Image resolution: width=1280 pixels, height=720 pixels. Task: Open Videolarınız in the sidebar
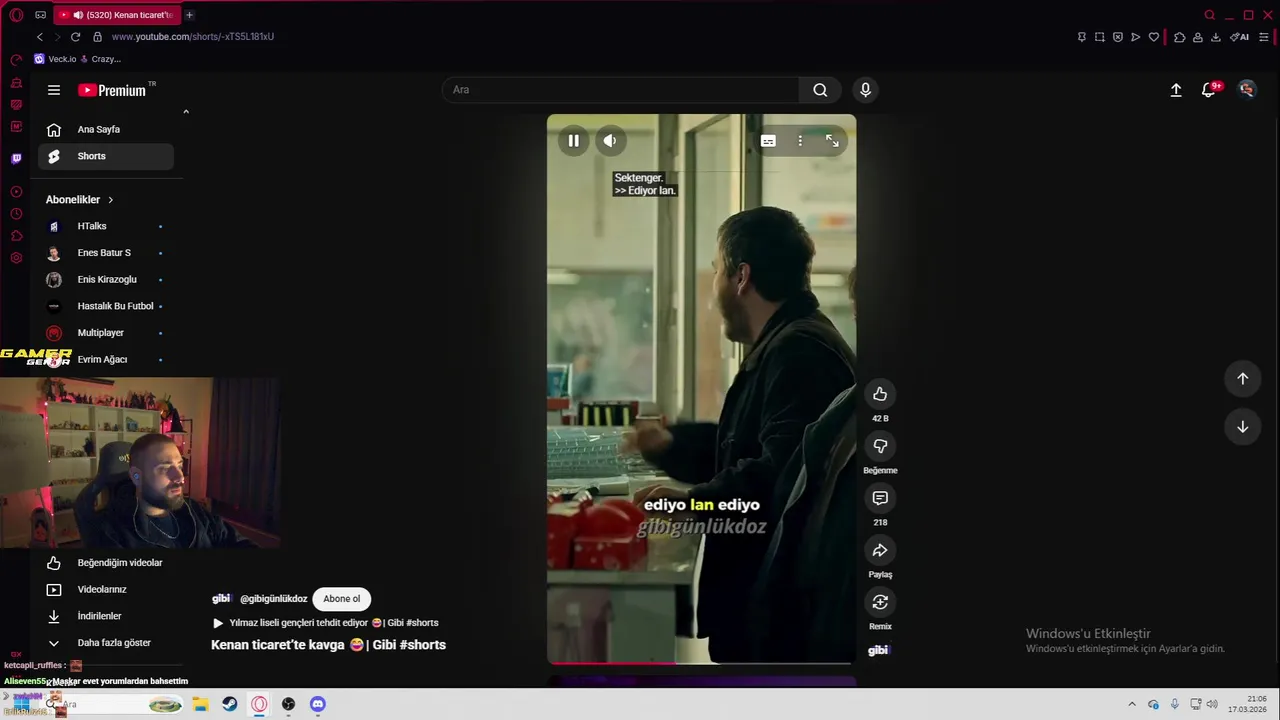pyautogui.click(x=106, y=590)
